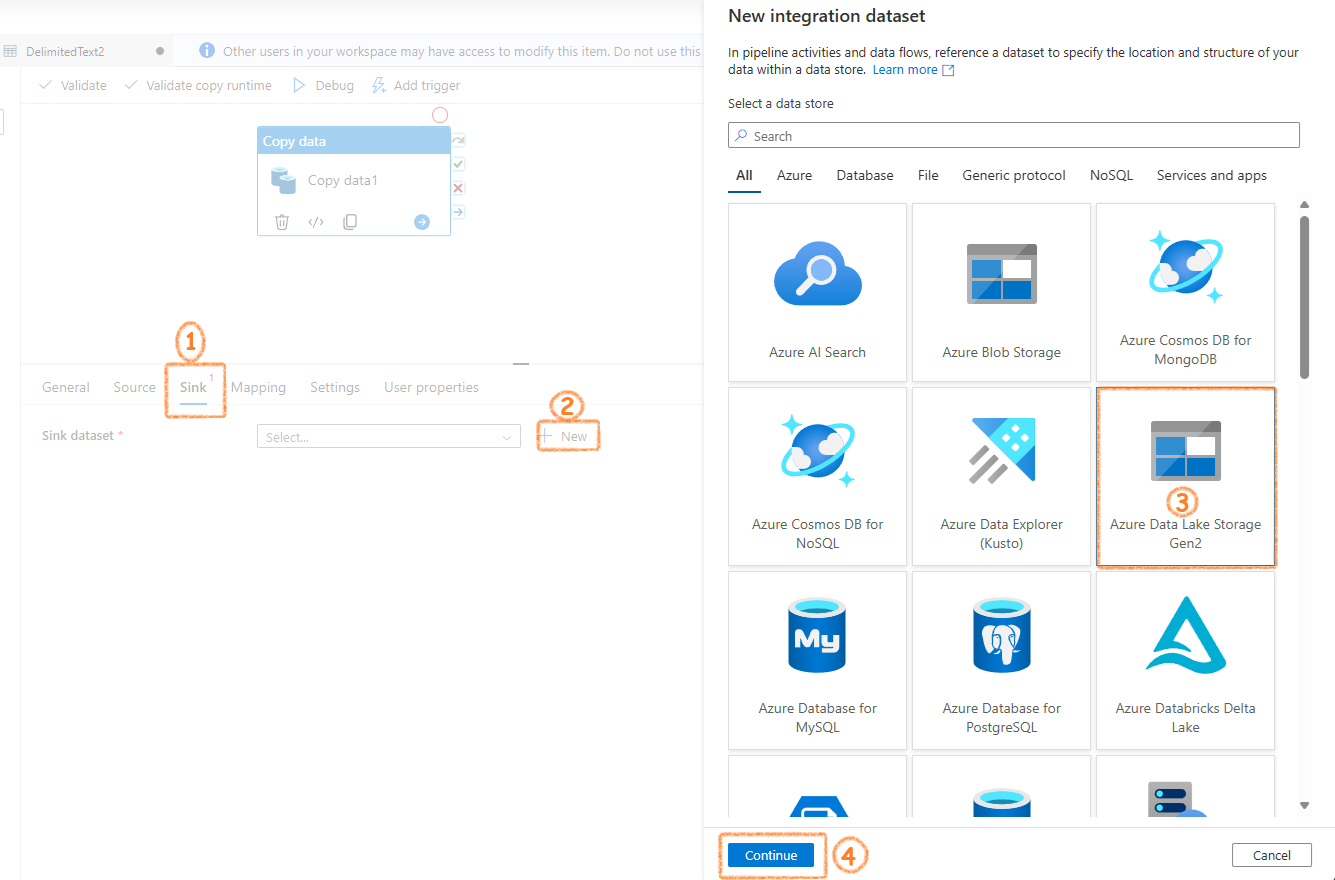
Task: Click the Copy data activity title bar
Action: click(354, 141)
